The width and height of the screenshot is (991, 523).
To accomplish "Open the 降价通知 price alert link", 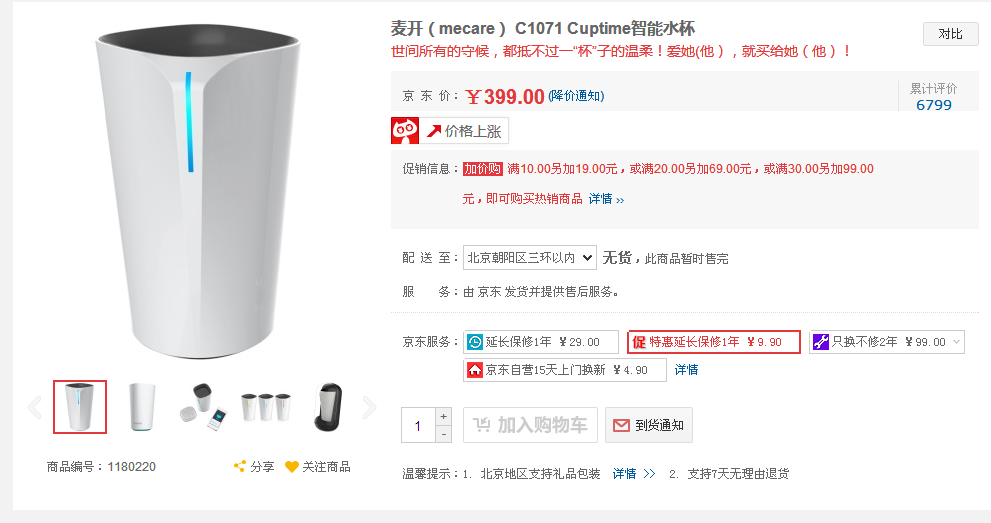I will coord(576,96).
